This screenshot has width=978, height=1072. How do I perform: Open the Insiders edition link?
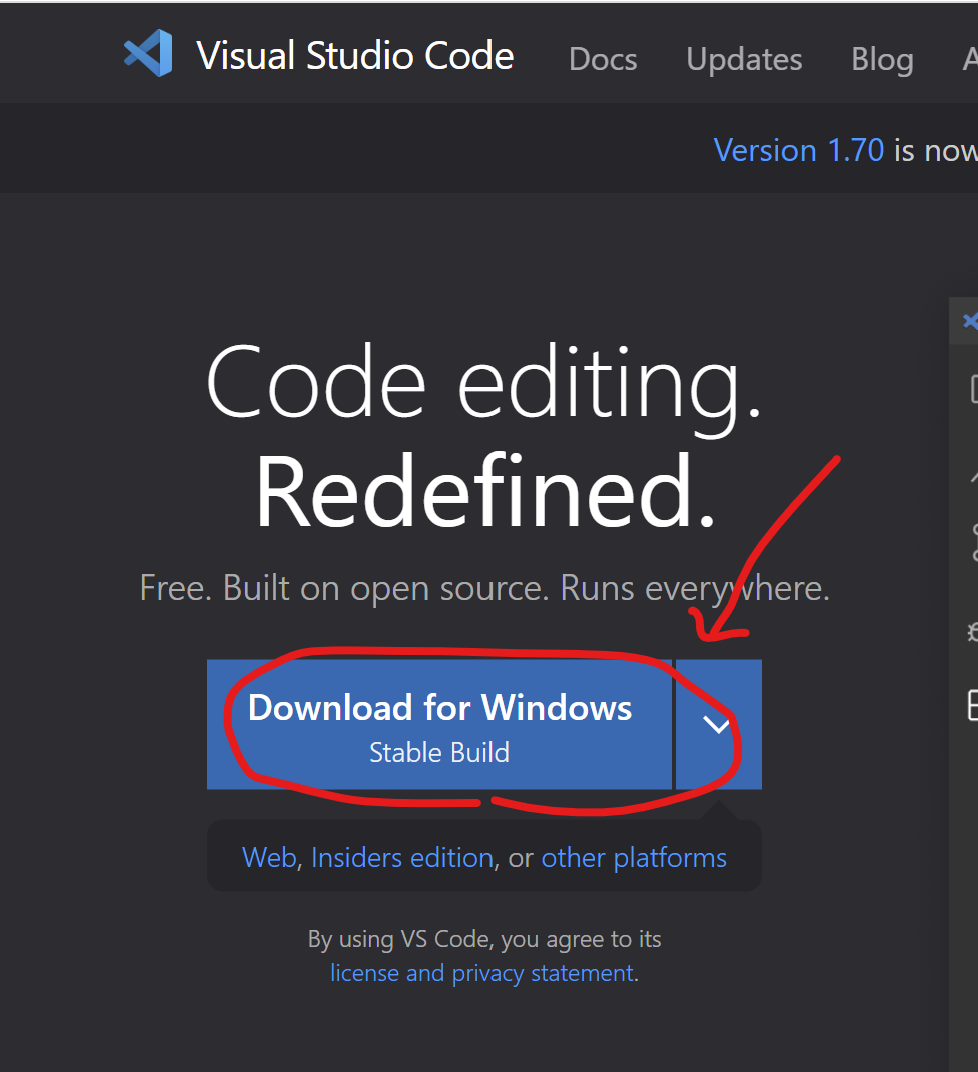(x=402, y=858)
